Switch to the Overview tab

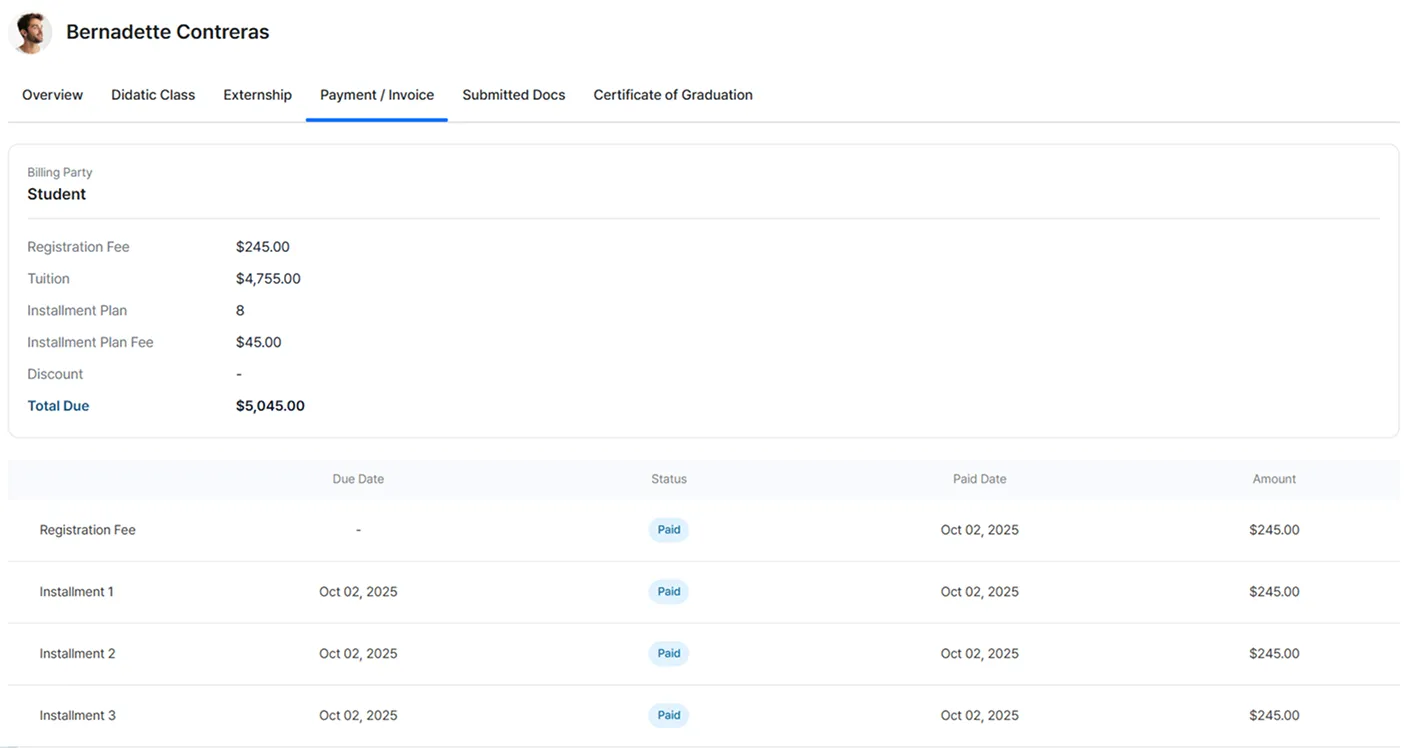52,95
